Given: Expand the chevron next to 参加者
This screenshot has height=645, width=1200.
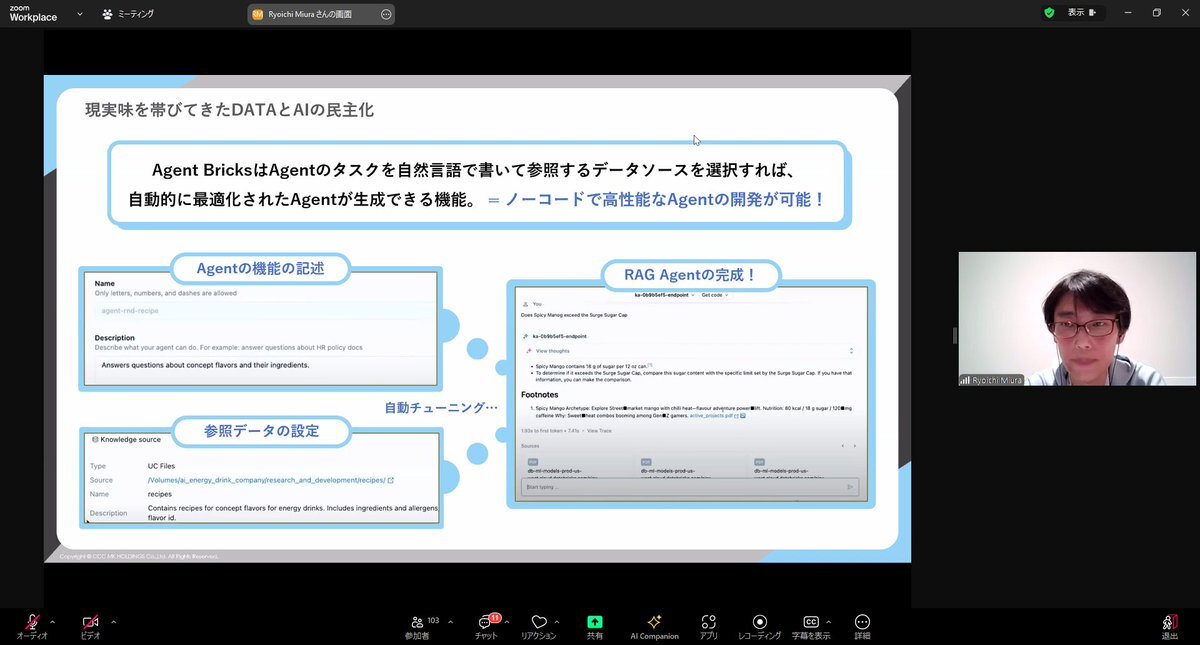Looking at the screenshot, I should [450, 622].
